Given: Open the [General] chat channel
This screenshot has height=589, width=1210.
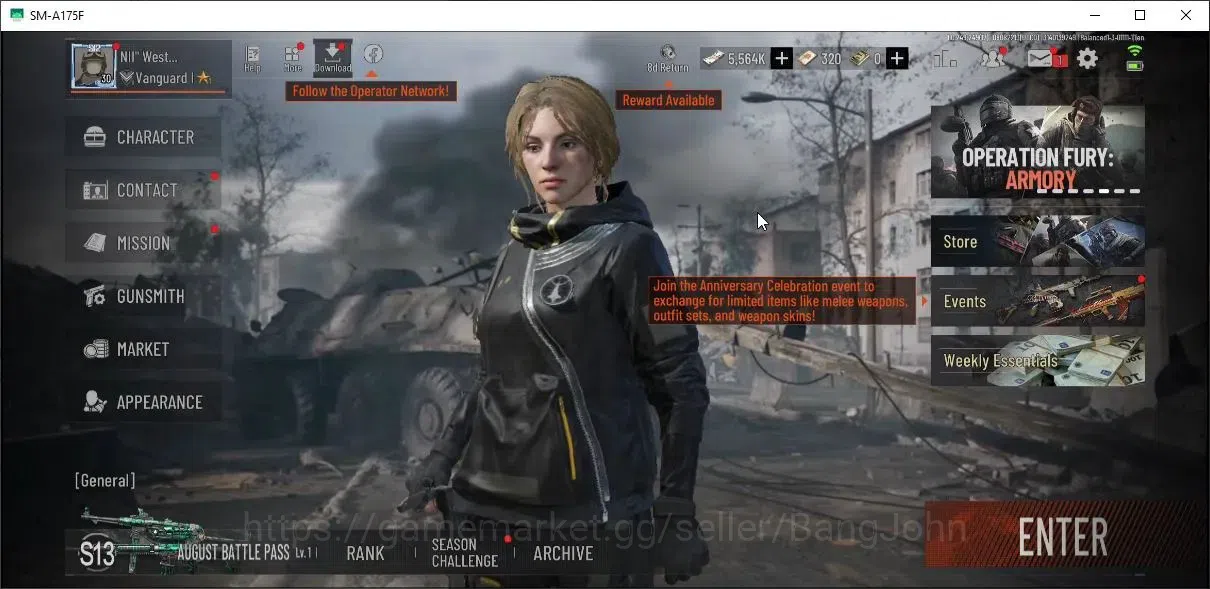Looking at the screenshot, I should 105,481.
